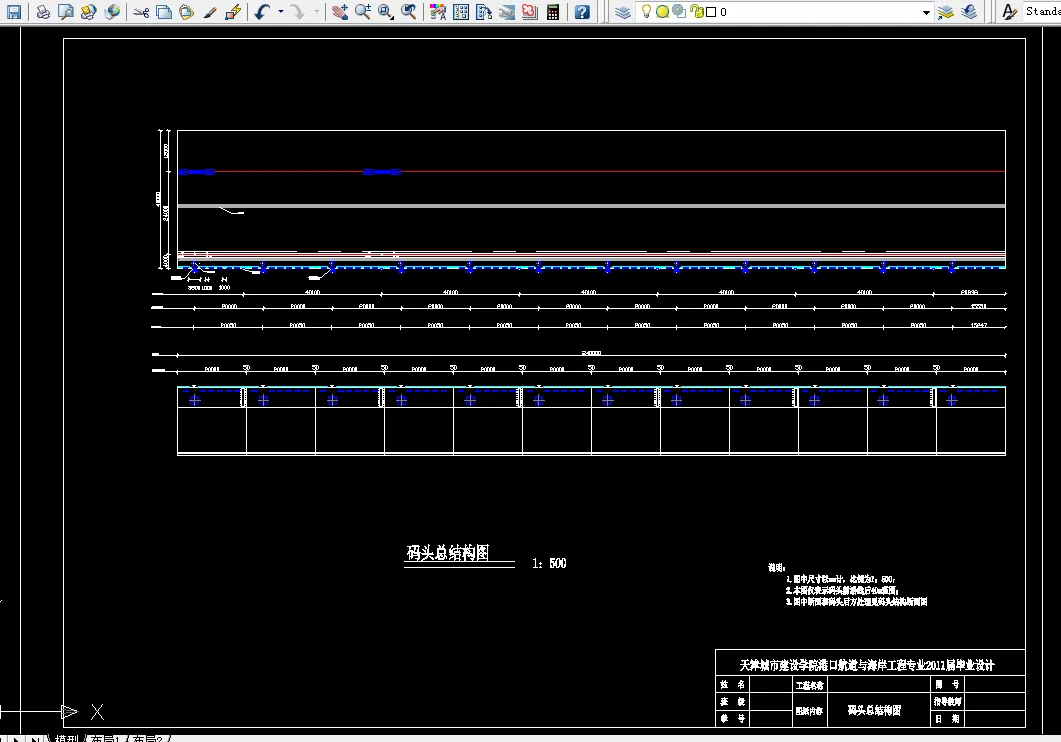Click the Save (floppy disk) icon
Viewport: 1061px width, 742px height.
14,11
